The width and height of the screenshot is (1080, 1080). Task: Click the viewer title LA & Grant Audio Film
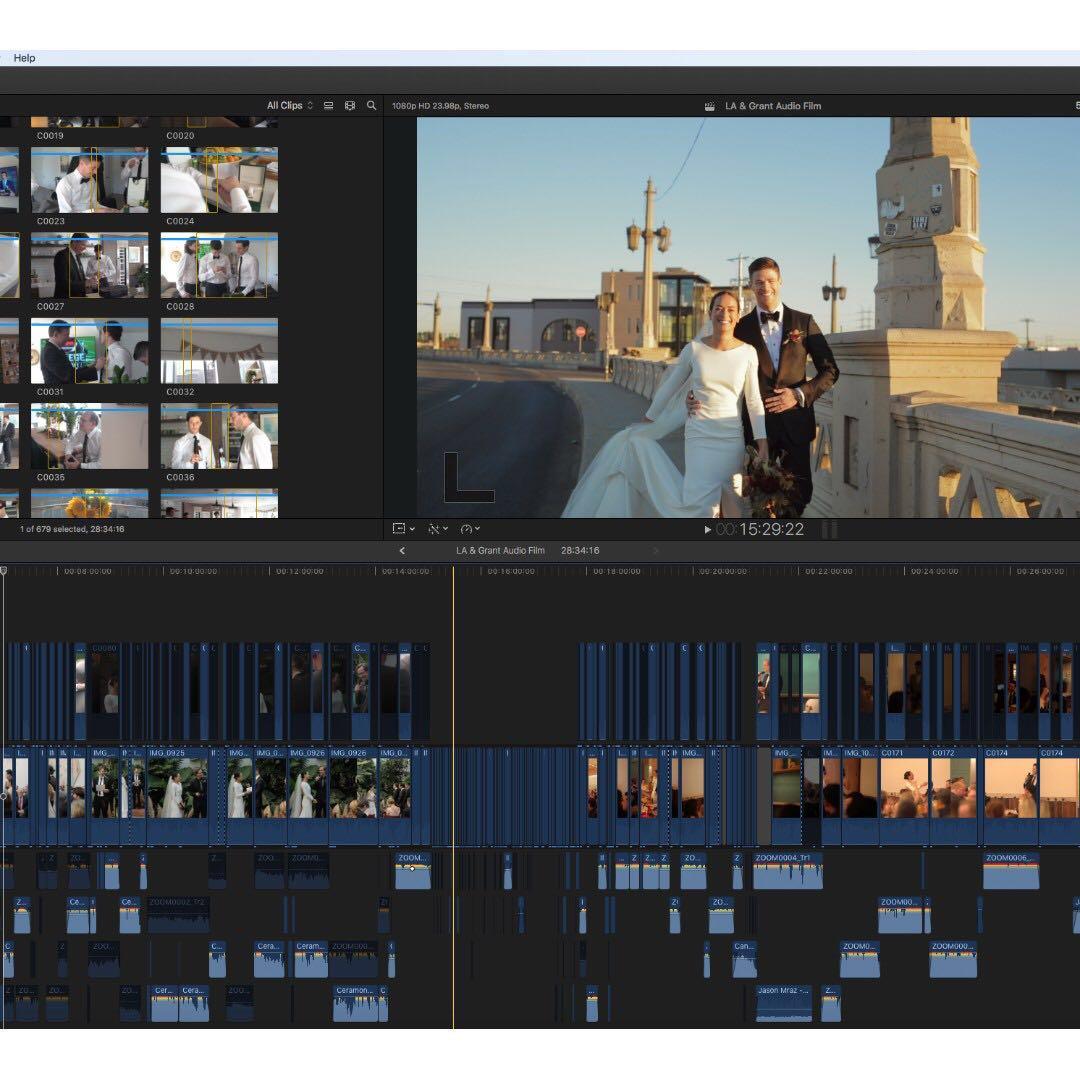(x=773, y=106)
